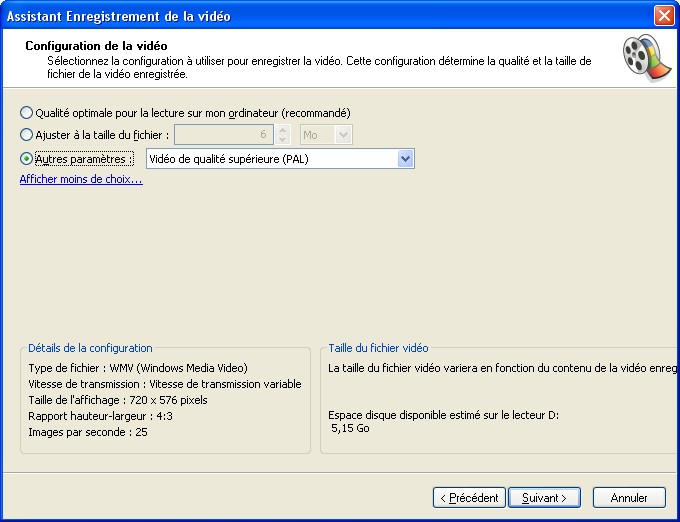Screen dimensions: 680x522
Task: Click the 'Type de fichier : WMV' detail line
Action: click(138, 368)
